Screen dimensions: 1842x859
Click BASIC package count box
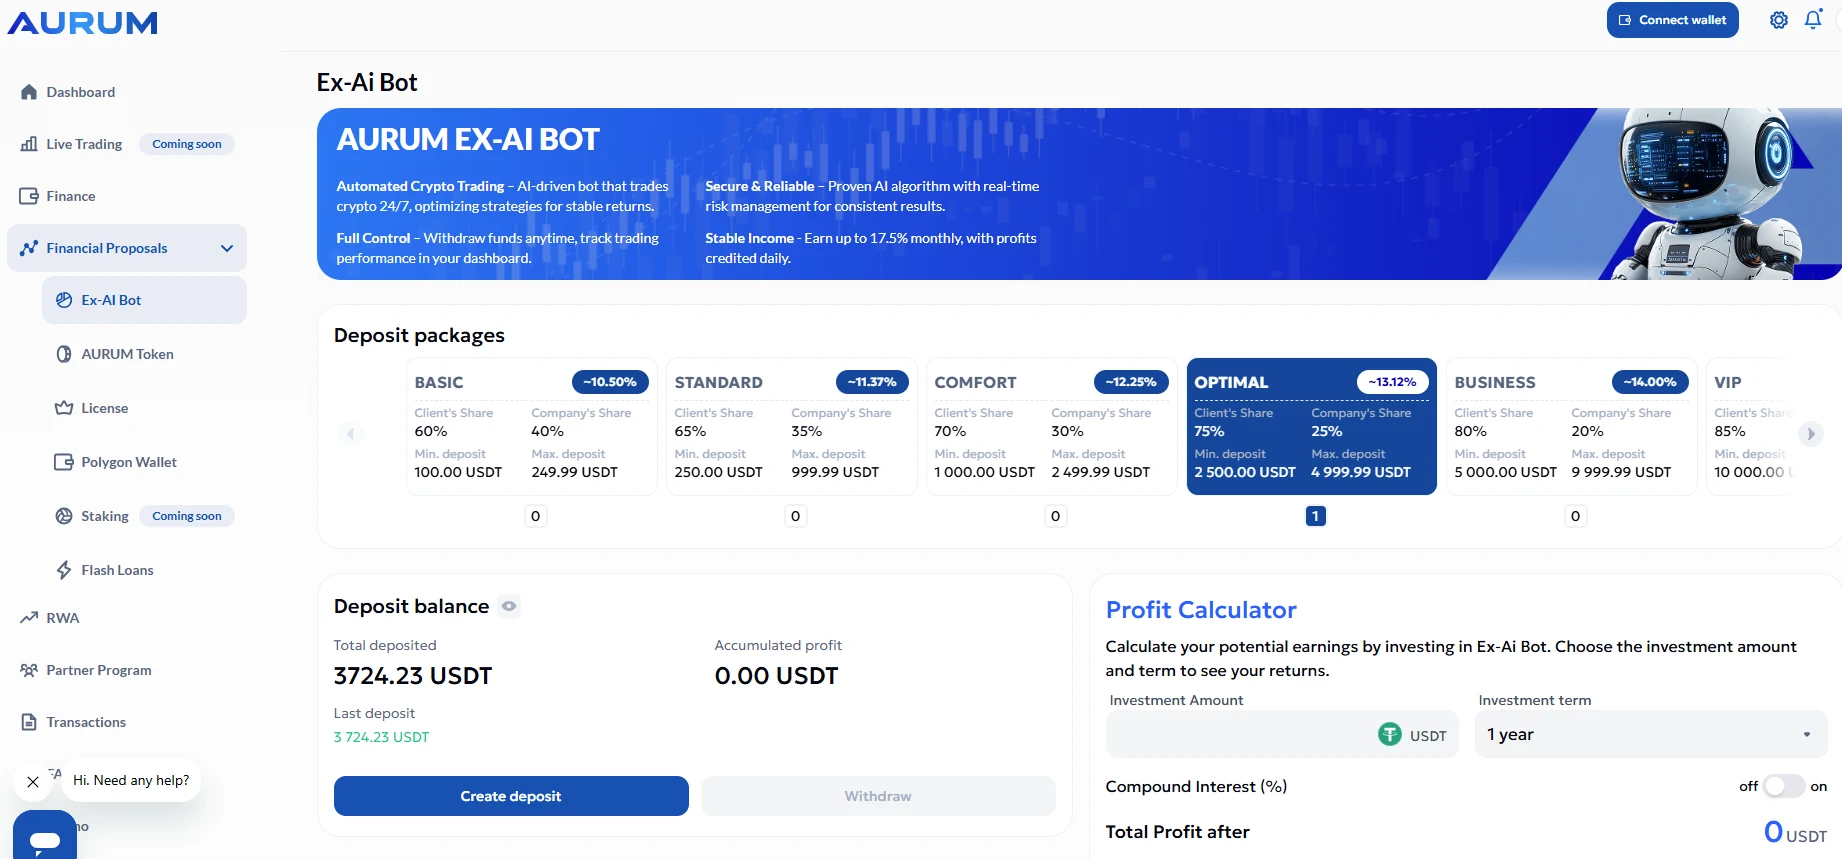click(x=536, y=516)
